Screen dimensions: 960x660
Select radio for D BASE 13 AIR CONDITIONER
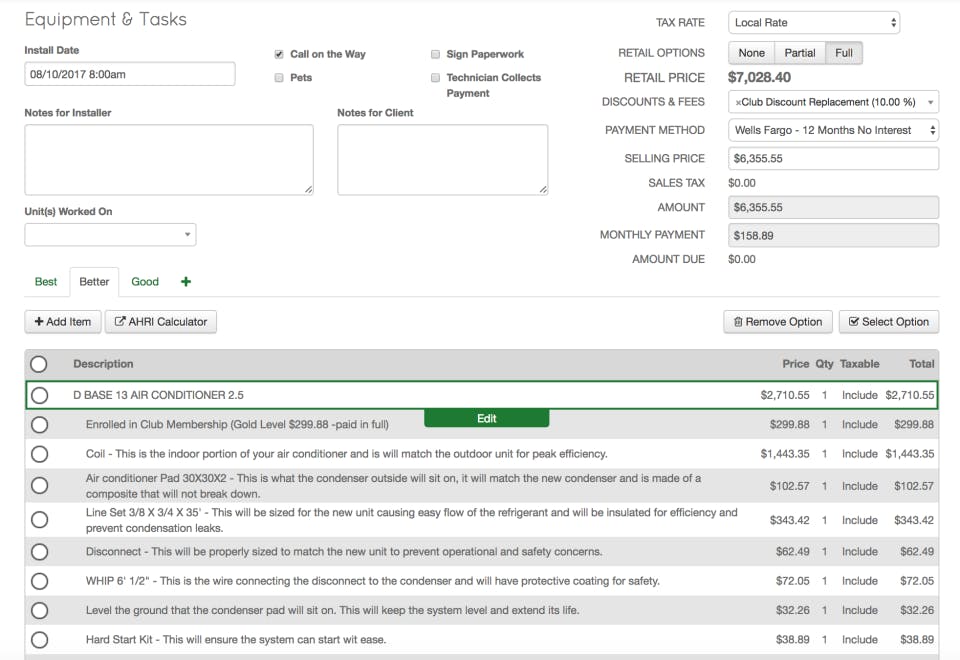click(x=39, y=395)
